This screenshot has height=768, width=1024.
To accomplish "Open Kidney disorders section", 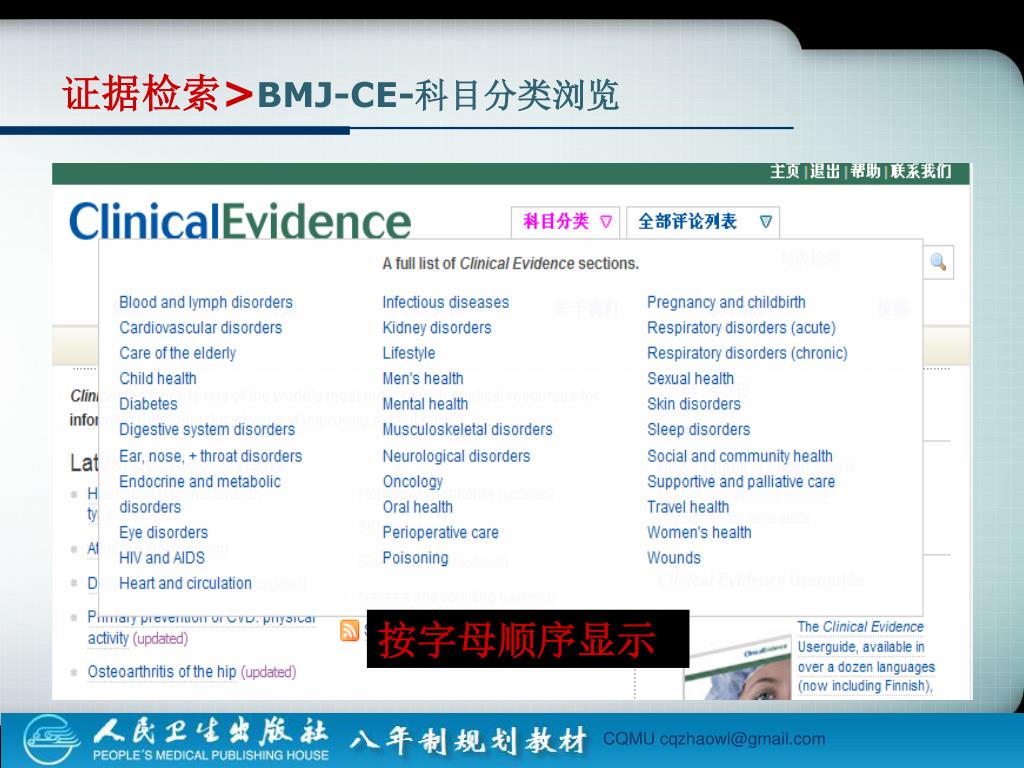I will coord(437,328).
